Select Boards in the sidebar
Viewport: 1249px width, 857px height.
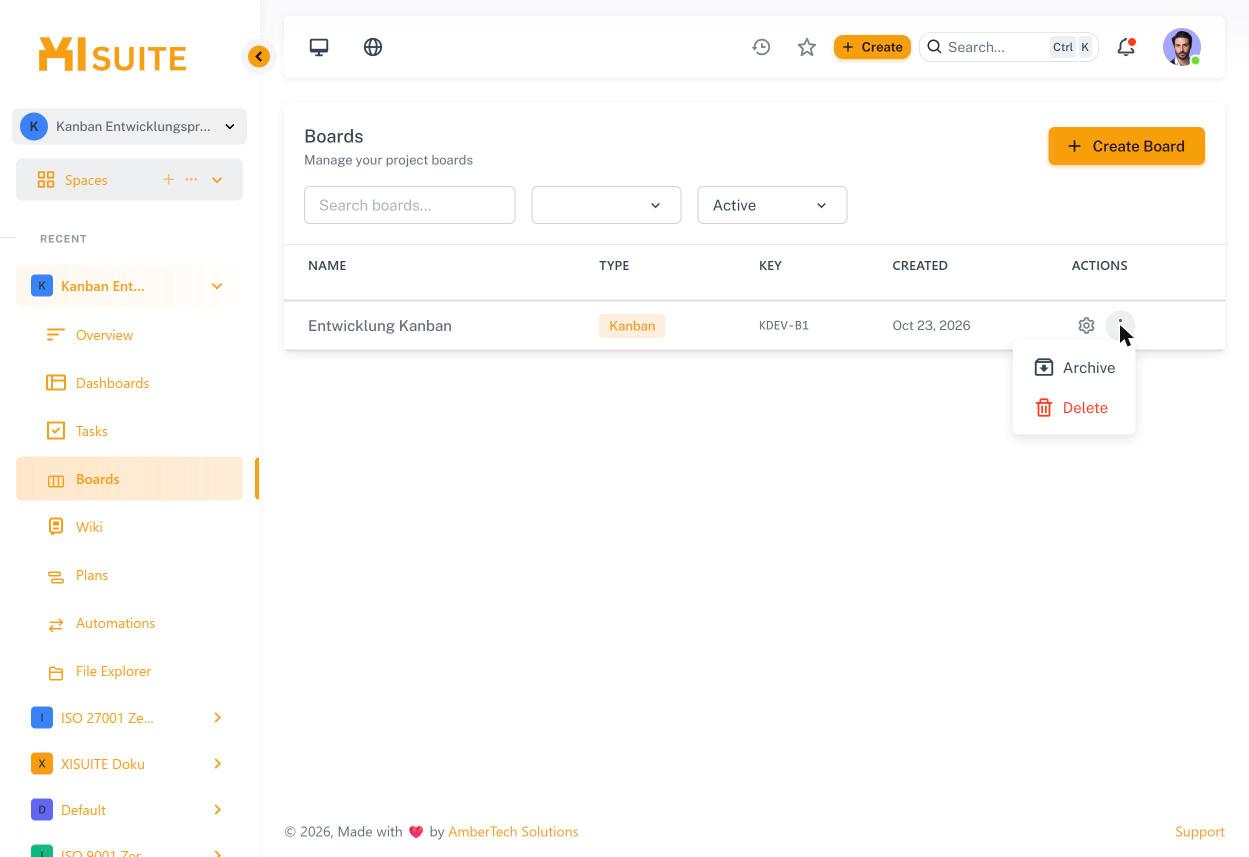[x=130, y=479]
